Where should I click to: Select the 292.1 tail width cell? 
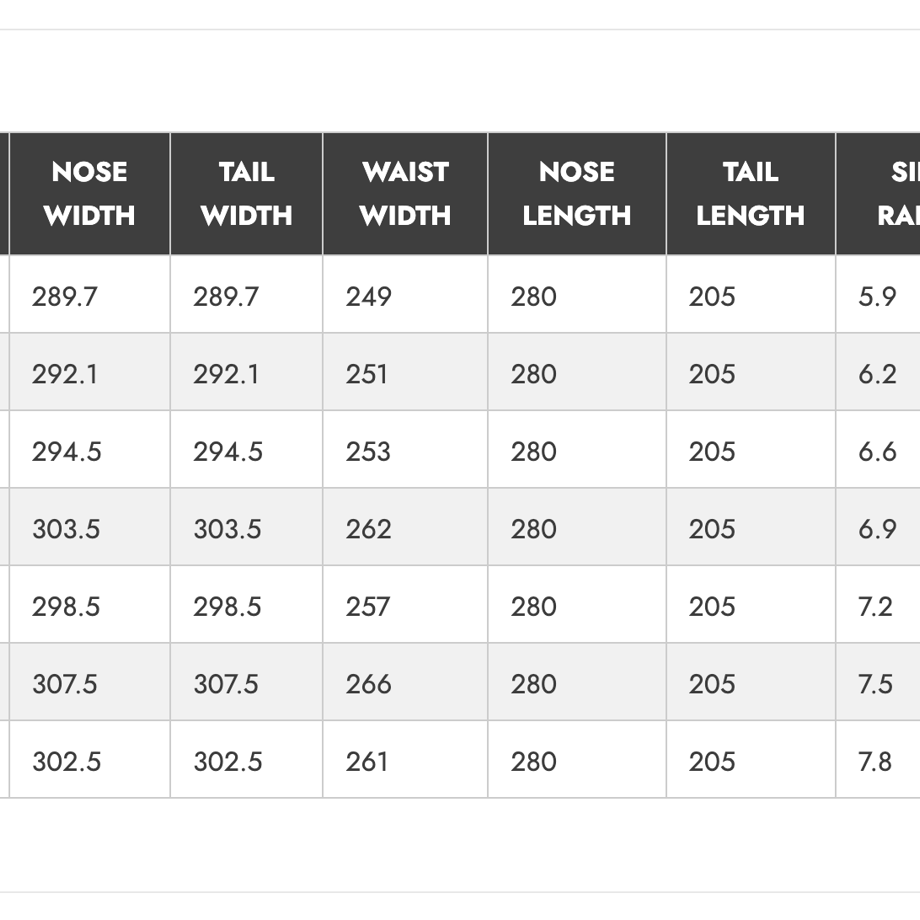point(246,372)
